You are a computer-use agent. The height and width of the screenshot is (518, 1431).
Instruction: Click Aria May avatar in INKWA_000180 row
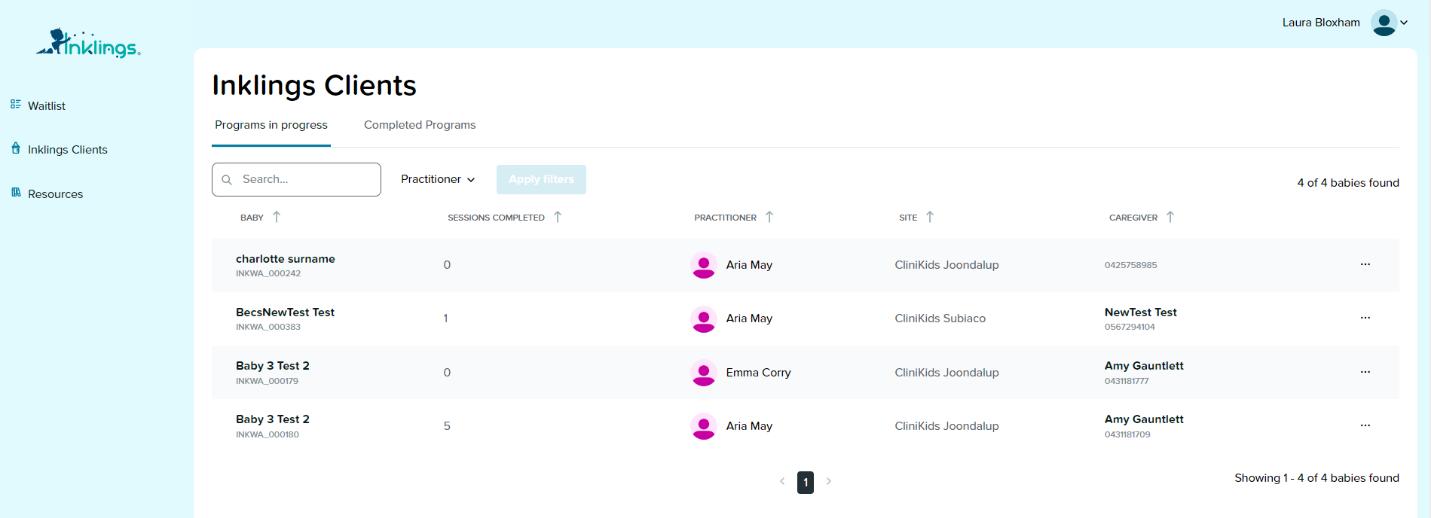704,426
